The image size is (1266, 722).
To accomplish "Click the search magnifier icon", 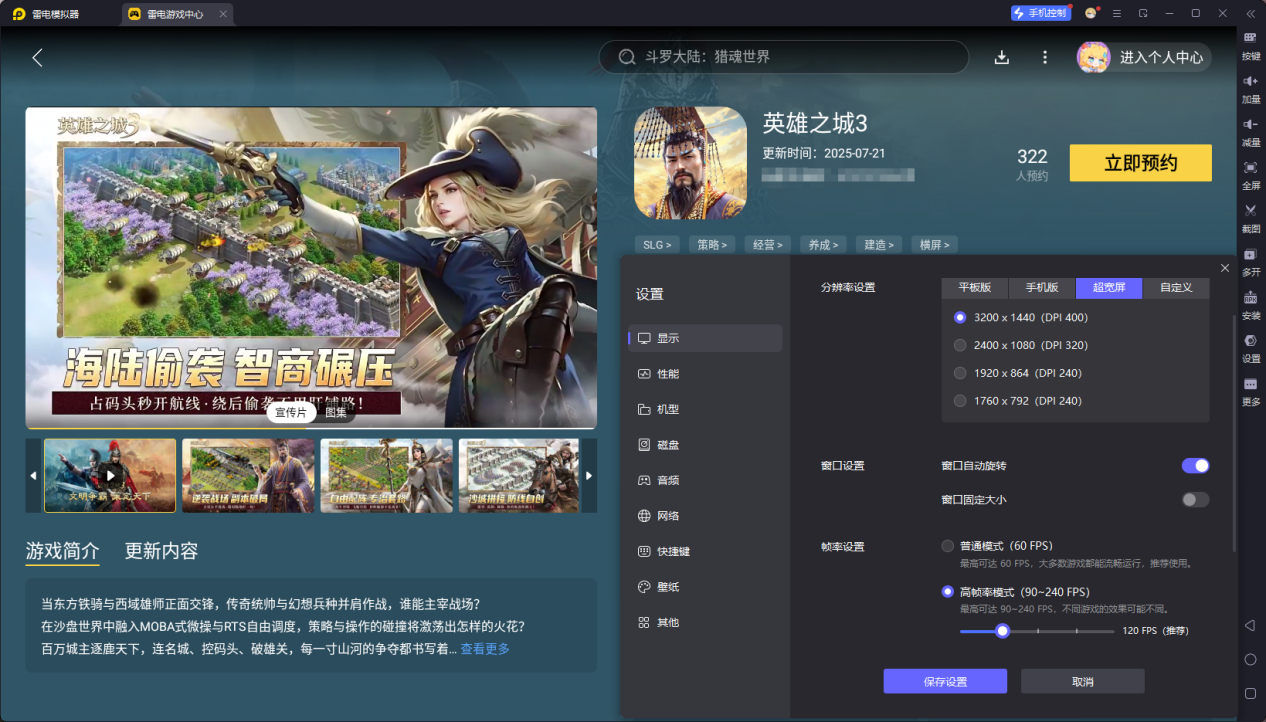I will (627, 57).
